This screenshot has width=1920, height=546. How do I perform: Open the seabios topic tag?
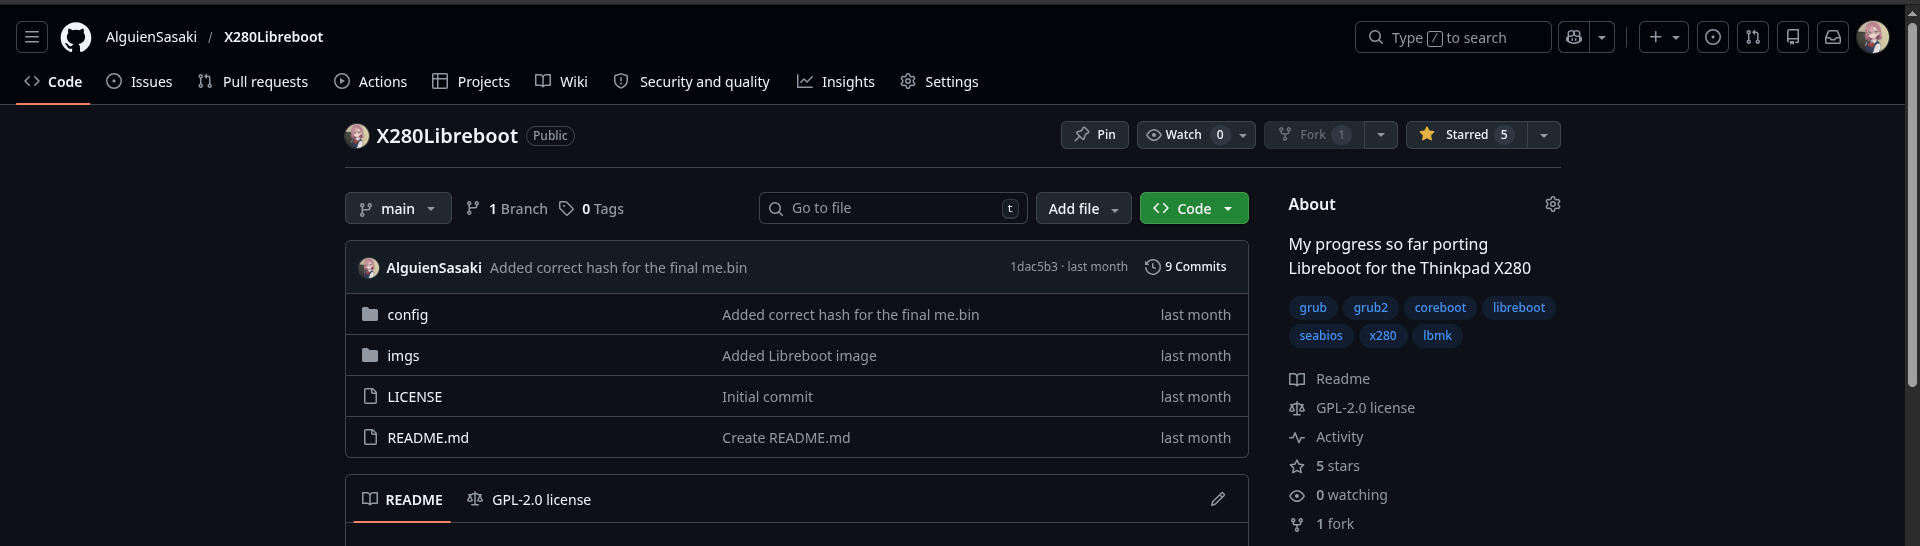[1321, 336]
